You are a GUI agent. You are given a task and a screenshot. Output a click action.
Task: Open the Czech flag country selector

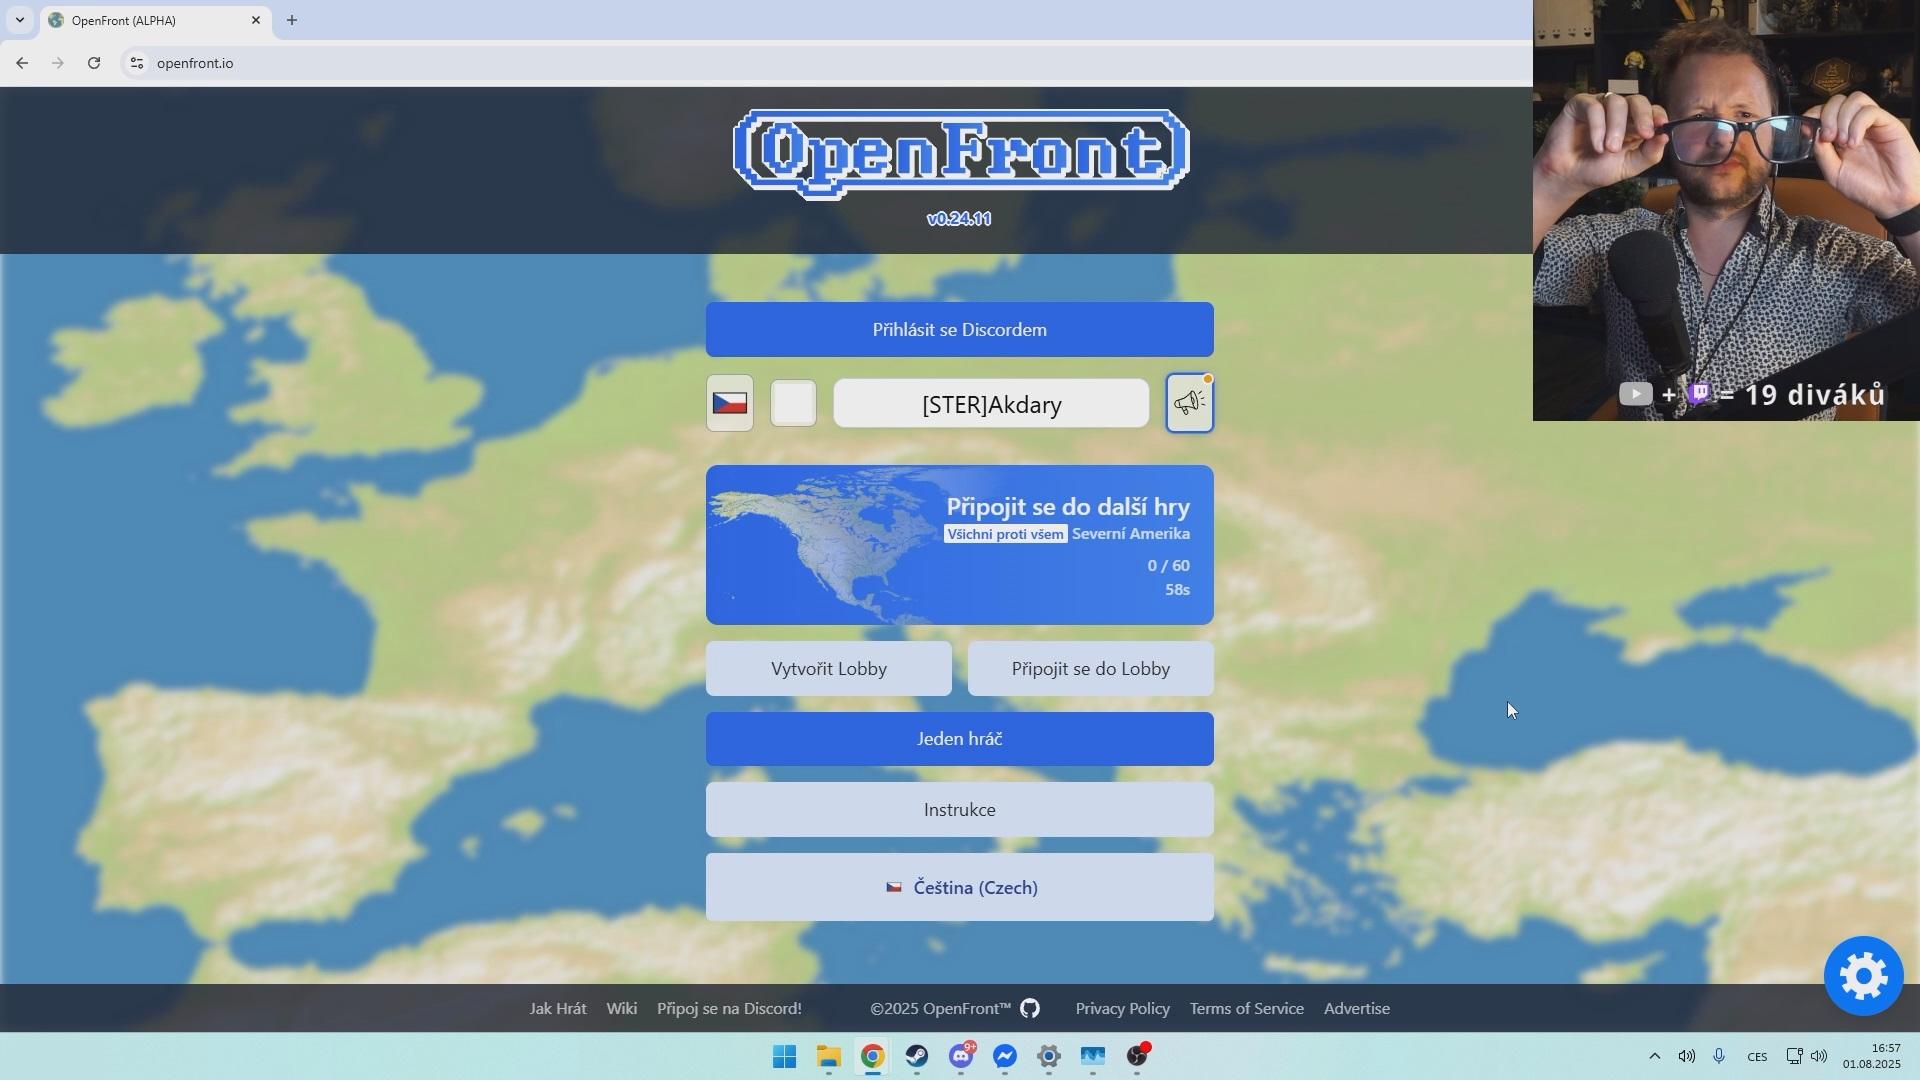click(729, 403)
